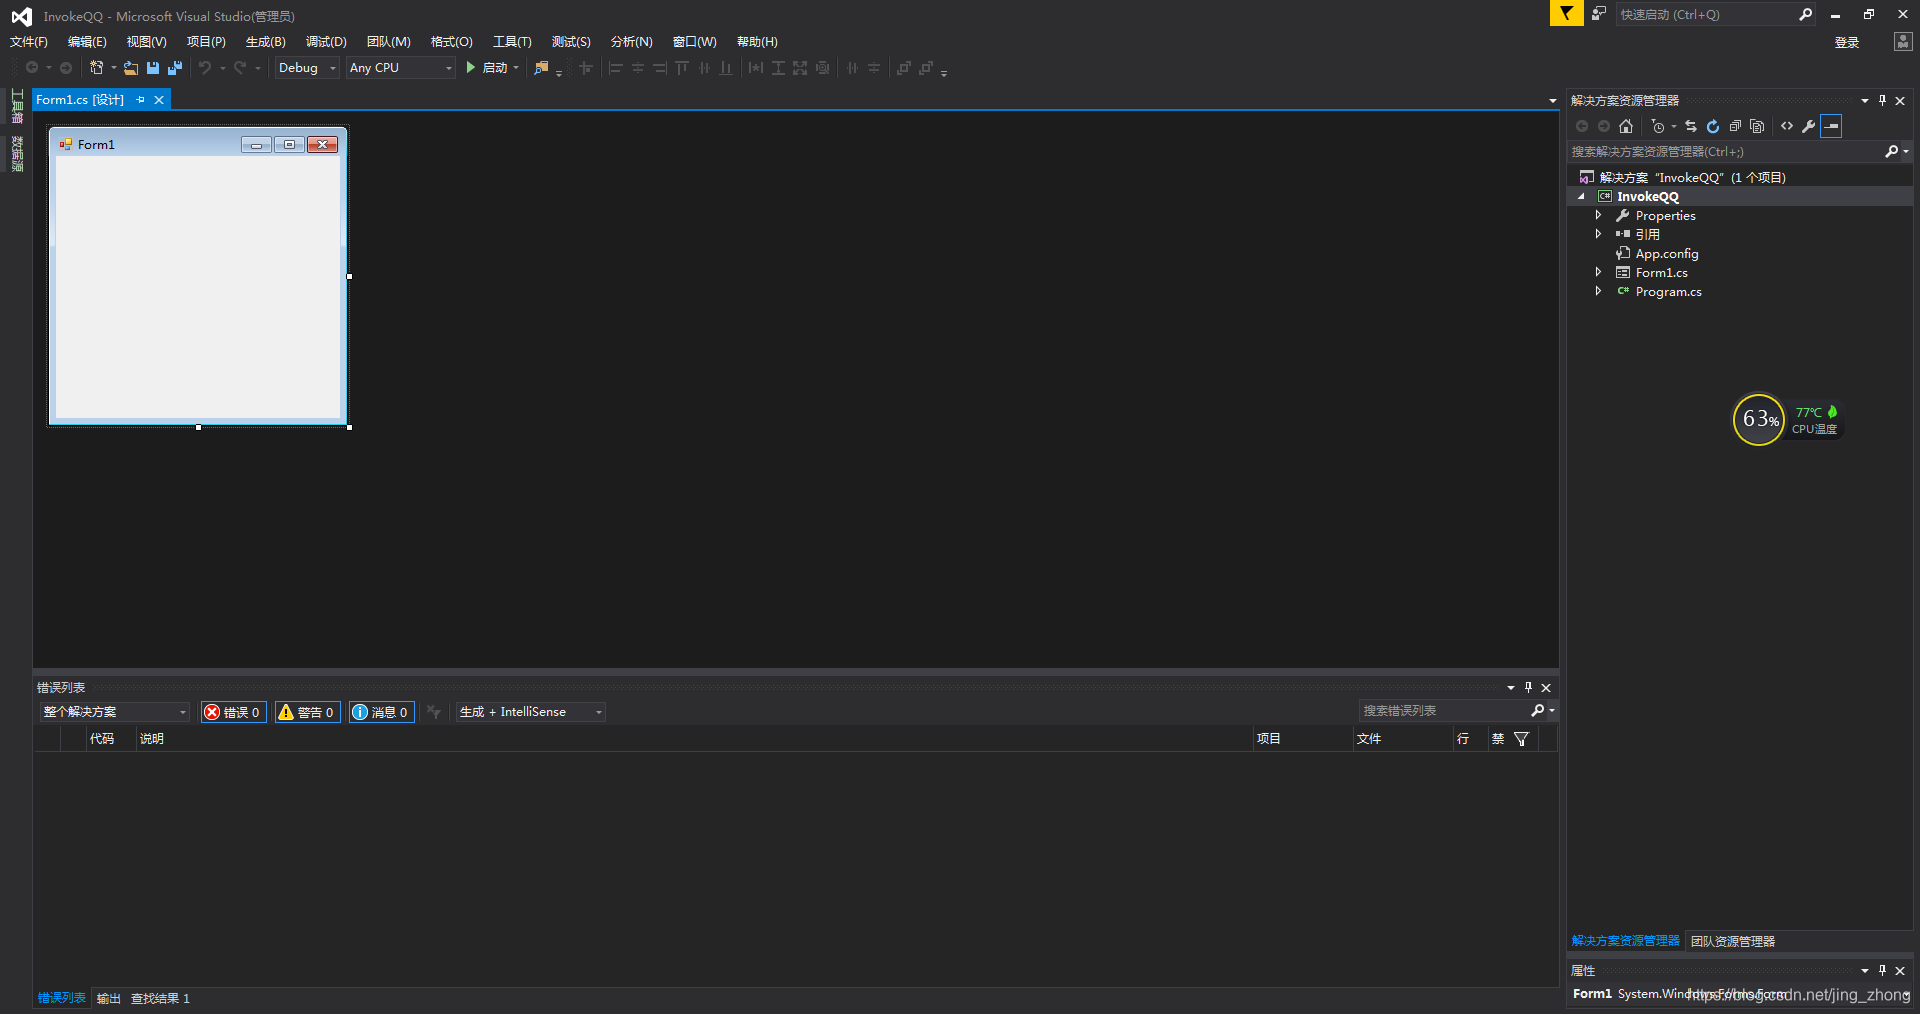This screenshot has height=1014, width=1920.
Task: Open the Build + IntelliSense dropdown
Action: point(531,712)
